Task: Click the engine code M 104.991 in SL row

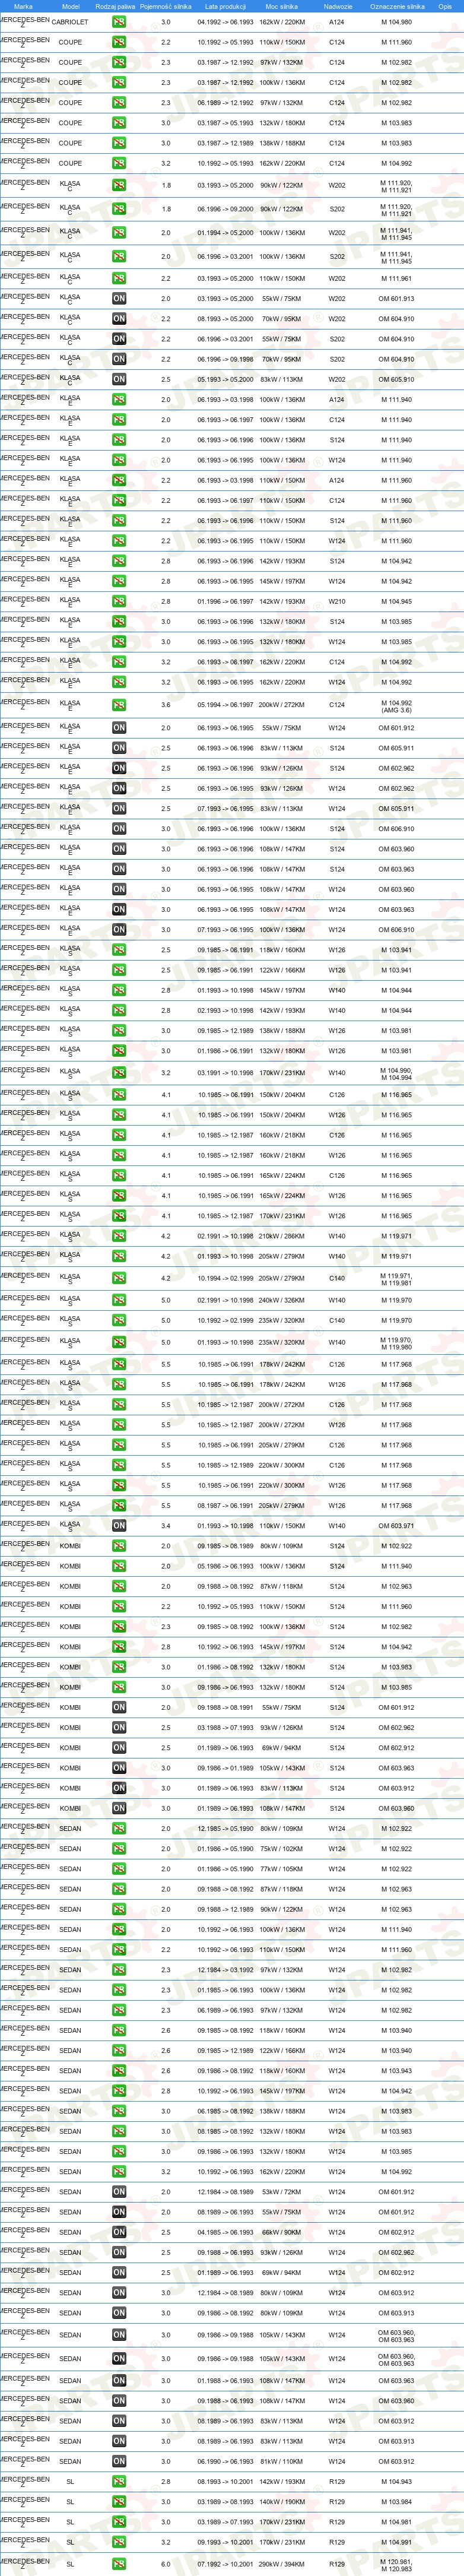Action: click(x=396, y=2542)
